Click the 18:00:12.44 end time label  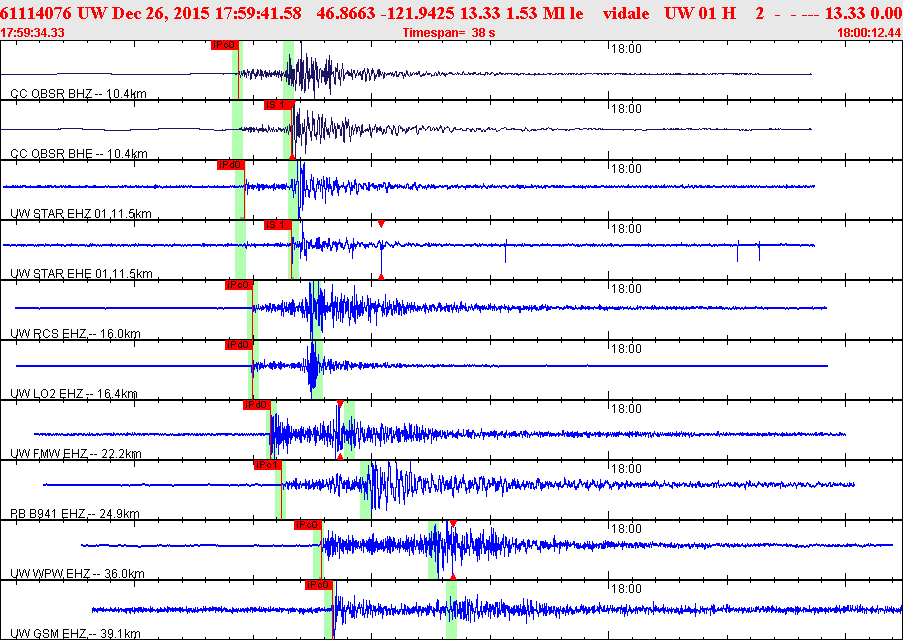(868, 33)
